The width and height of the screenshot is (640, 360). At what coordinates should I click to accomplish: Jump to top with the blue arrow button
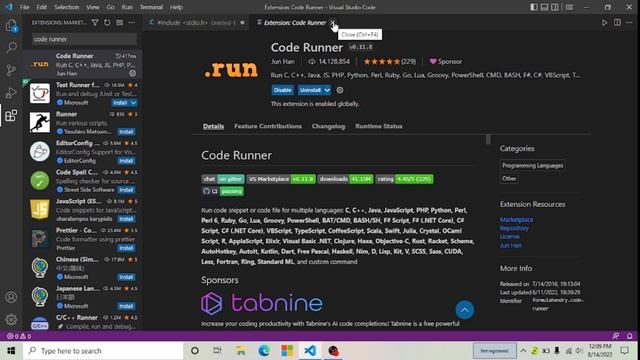pyautogui.click(x=464, y=310)
